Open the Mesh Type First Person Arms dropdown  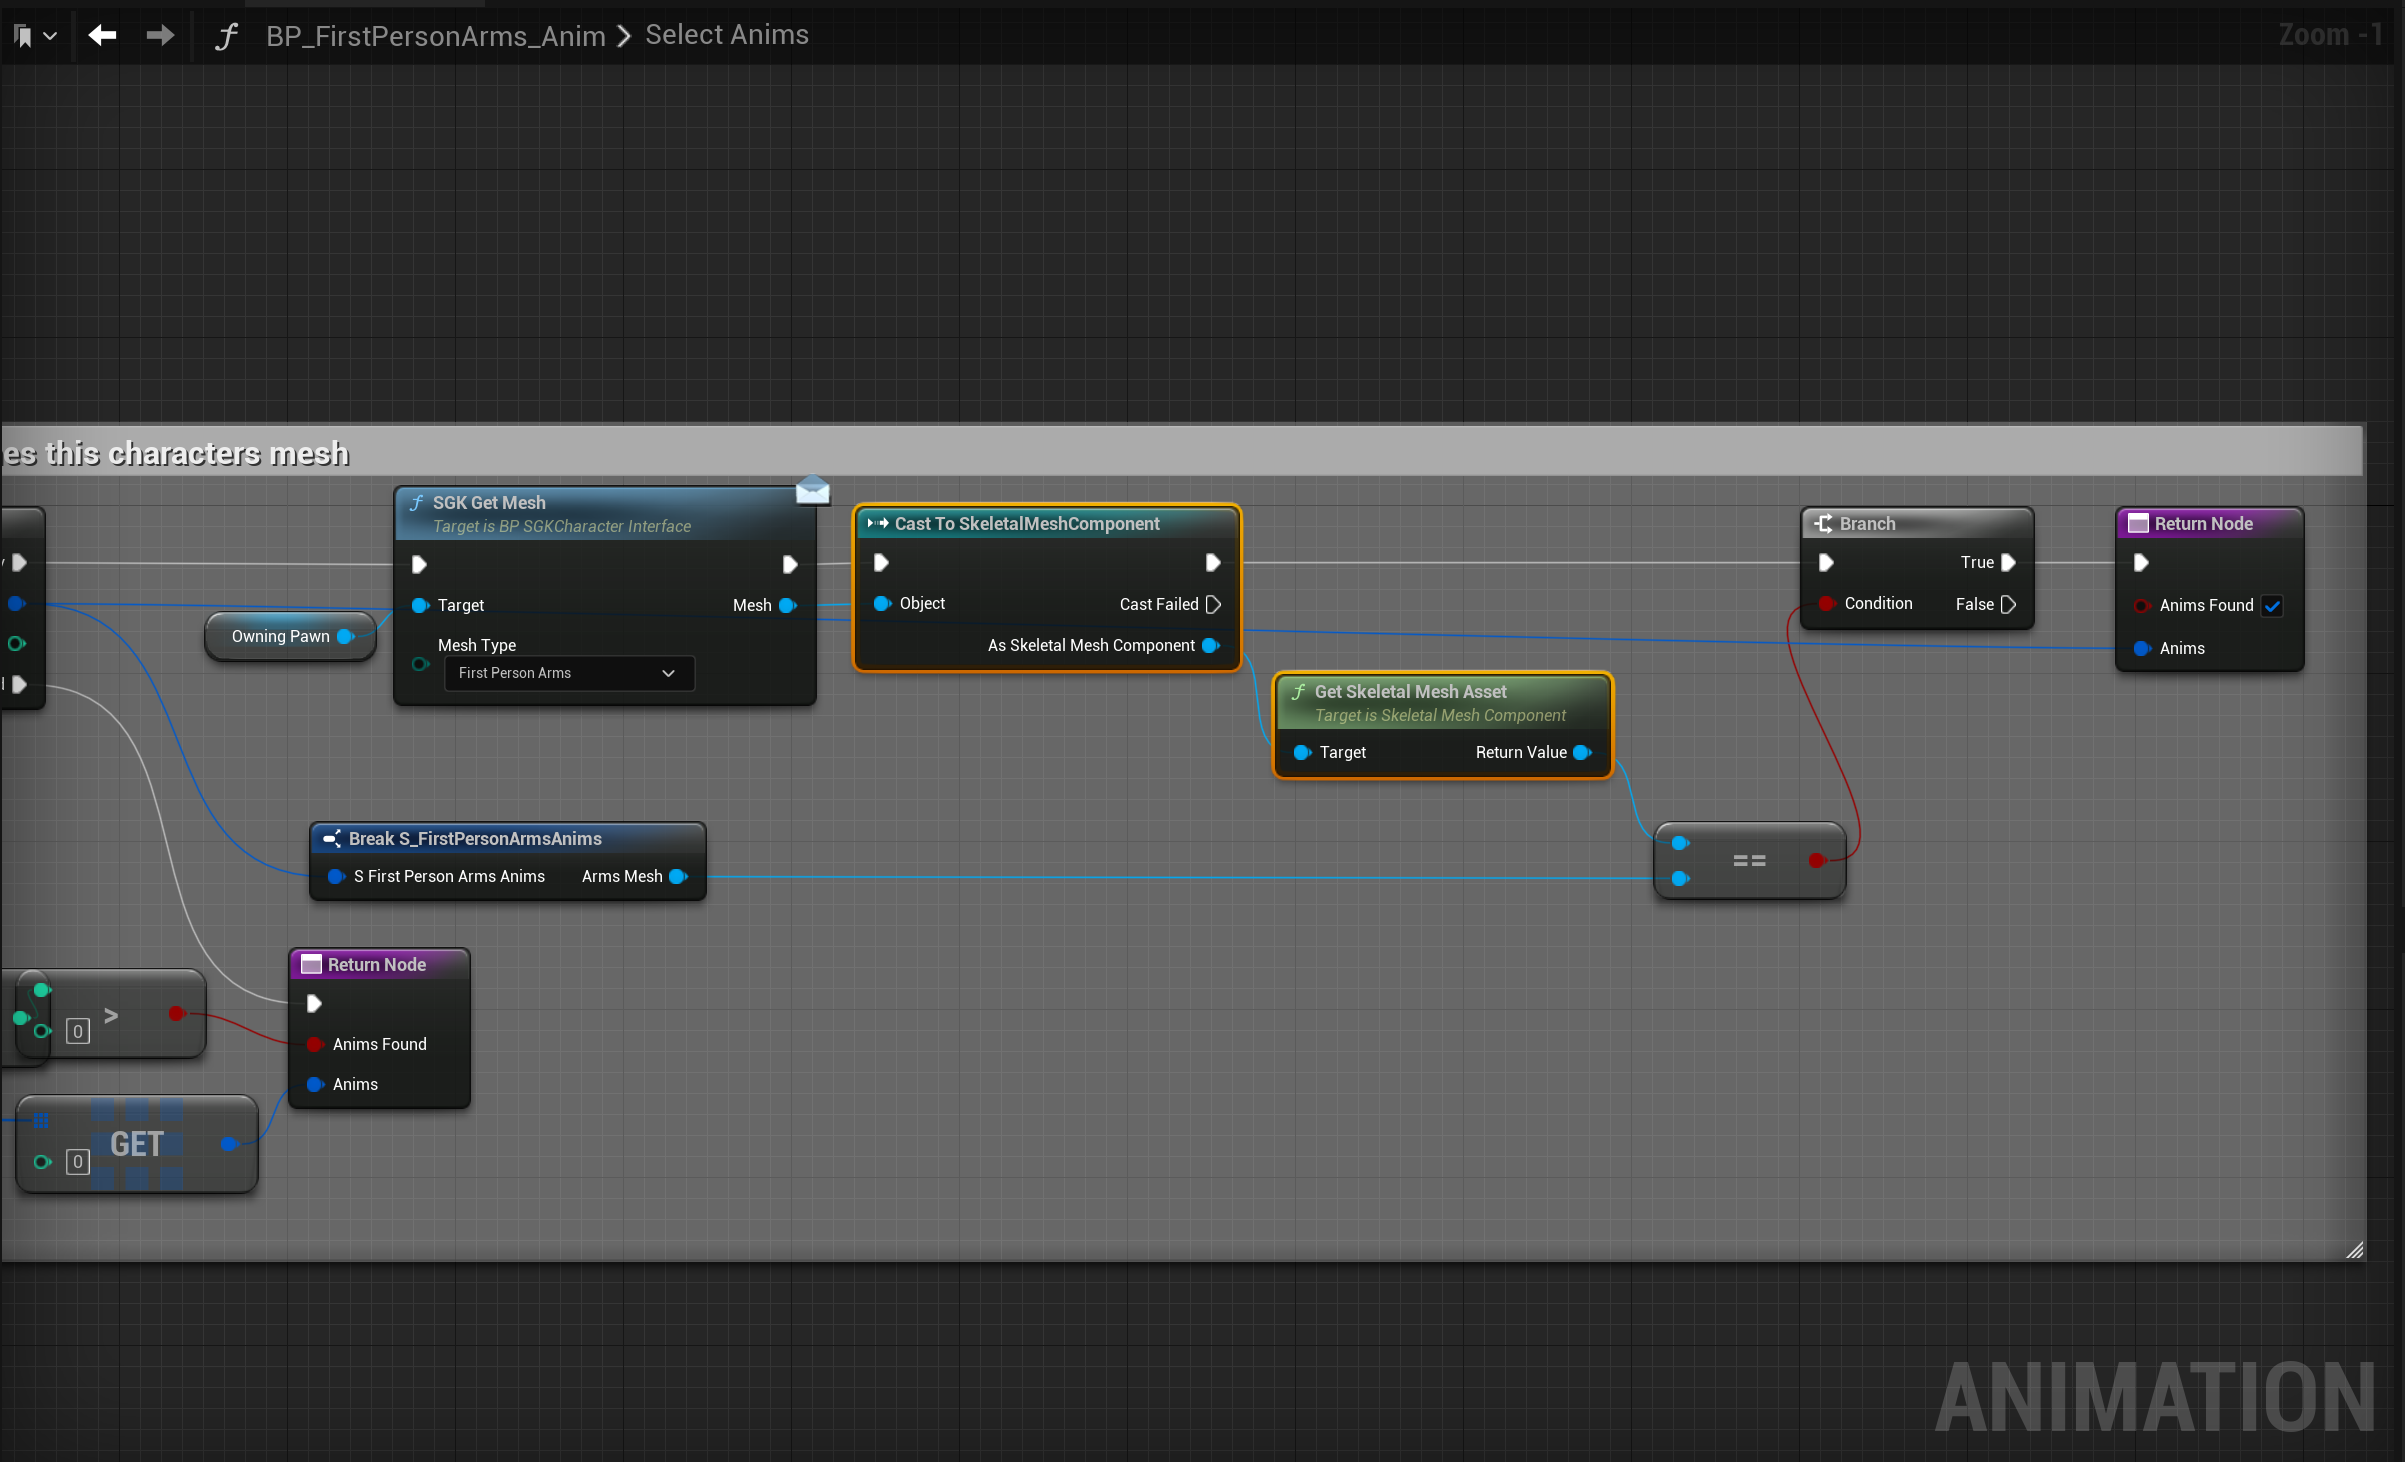pos(568,673)
